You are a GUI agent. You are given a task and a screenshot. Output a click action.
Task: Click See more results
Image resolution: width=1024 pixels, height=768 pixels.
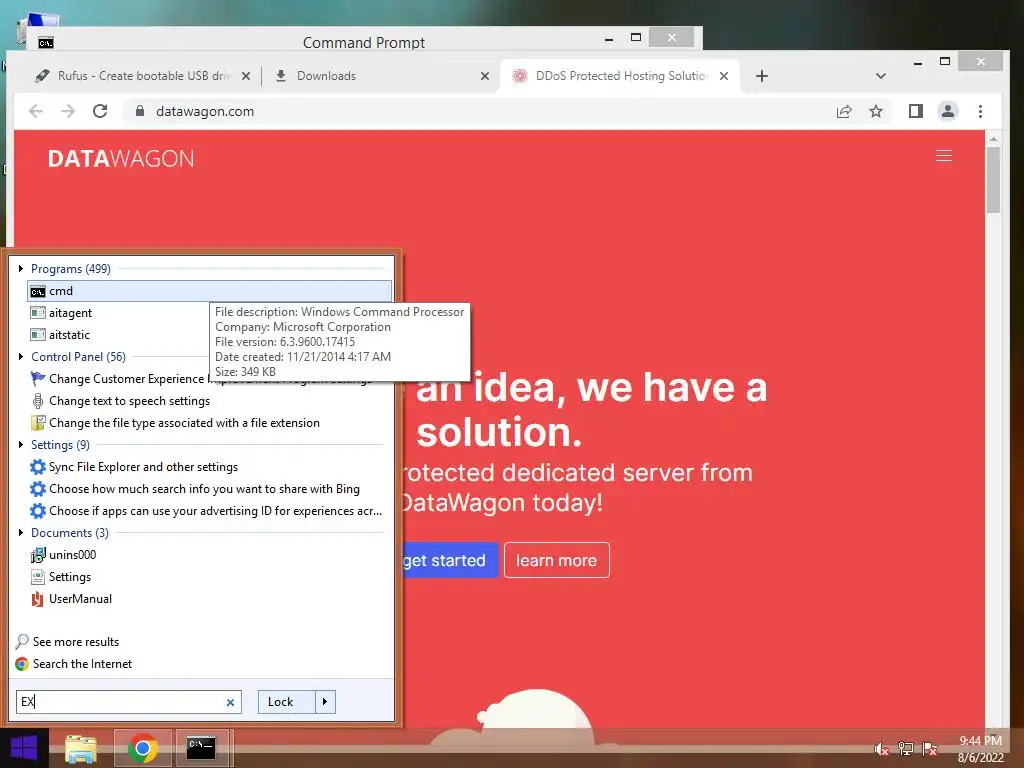[67, 642]
